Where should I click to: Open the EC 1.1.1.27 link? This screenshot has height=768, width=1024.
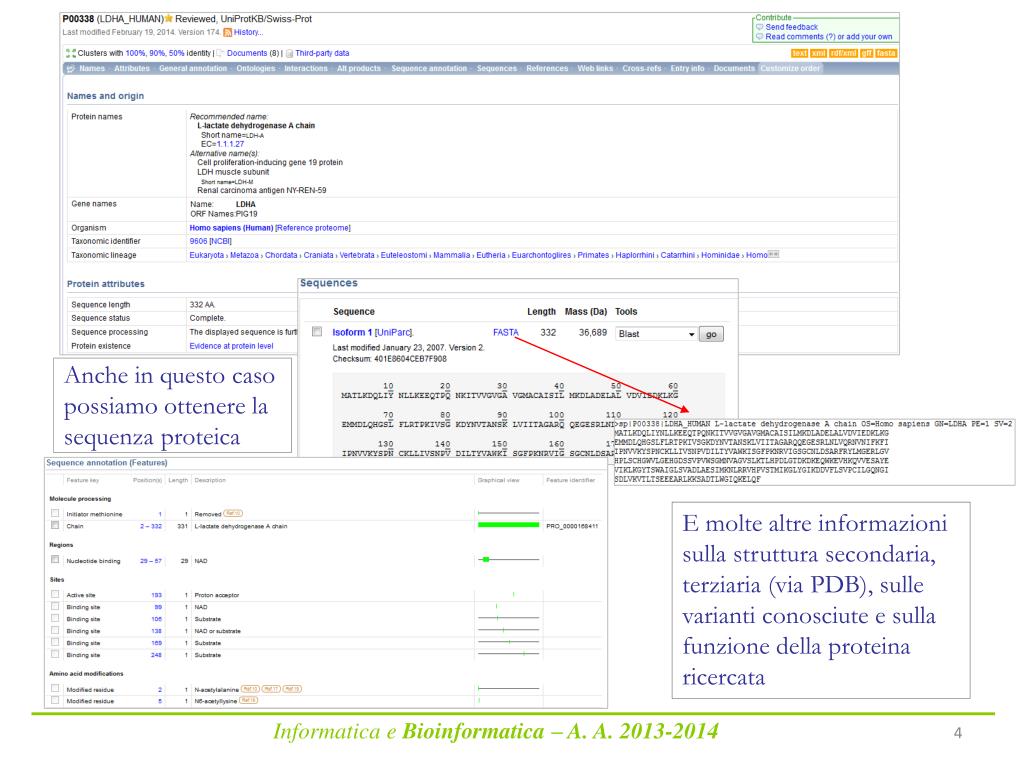tap(231, 144)
